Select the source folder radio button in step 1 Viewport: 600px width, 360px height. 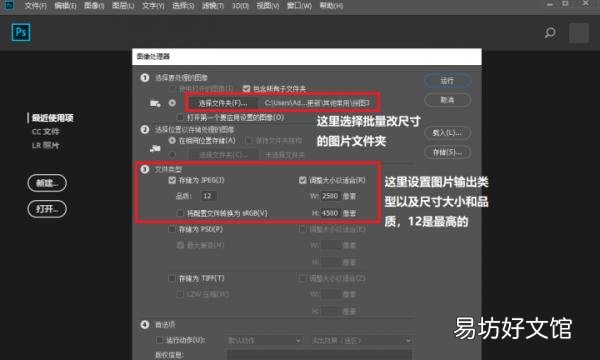tap(172, 103)
